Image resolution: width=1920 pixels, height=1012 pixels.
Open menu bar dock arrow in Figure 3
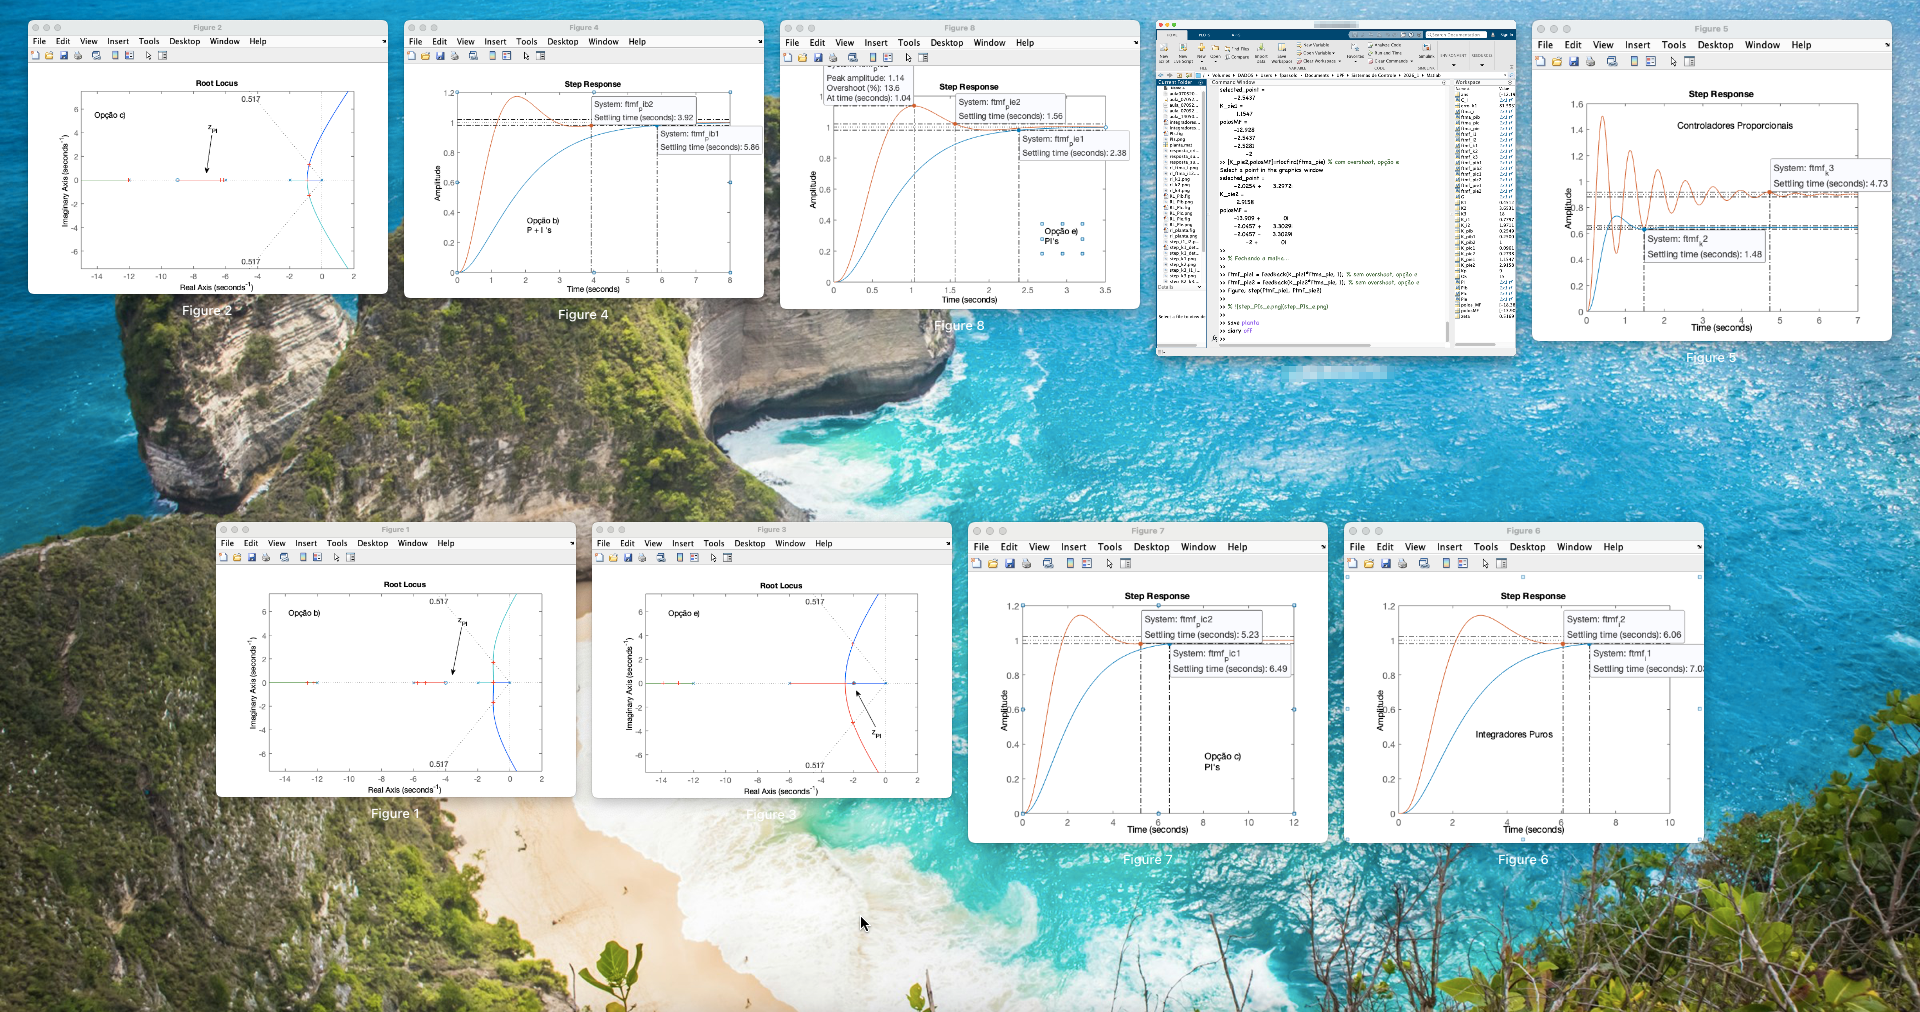[947, 544]
